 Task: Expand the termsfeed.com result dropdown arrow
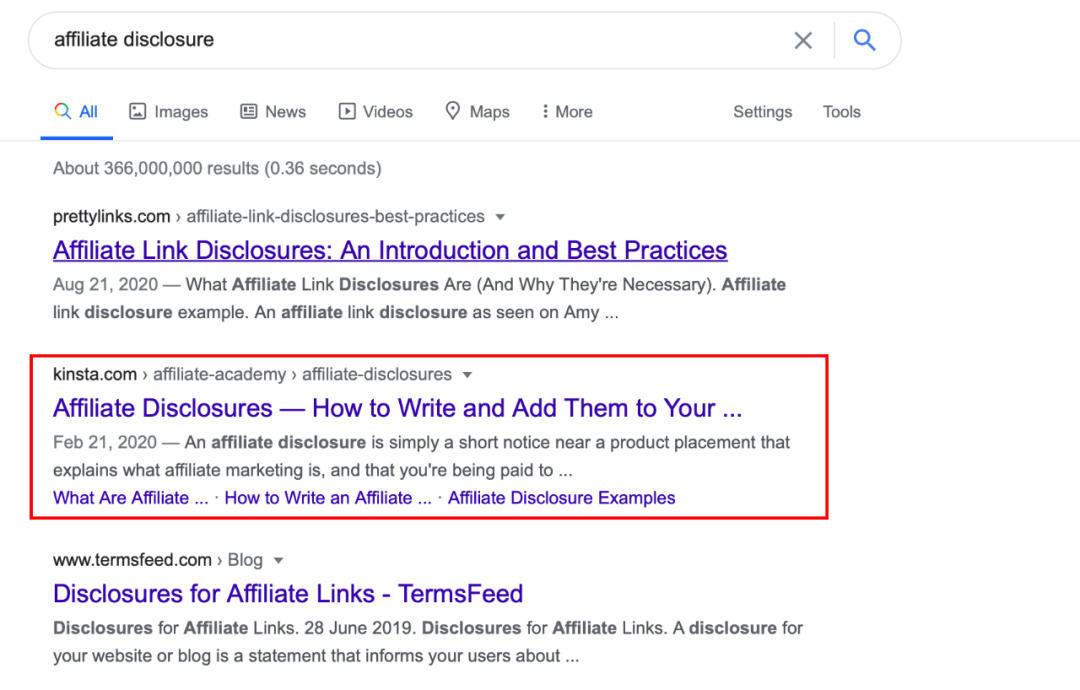tap(279, 561)
